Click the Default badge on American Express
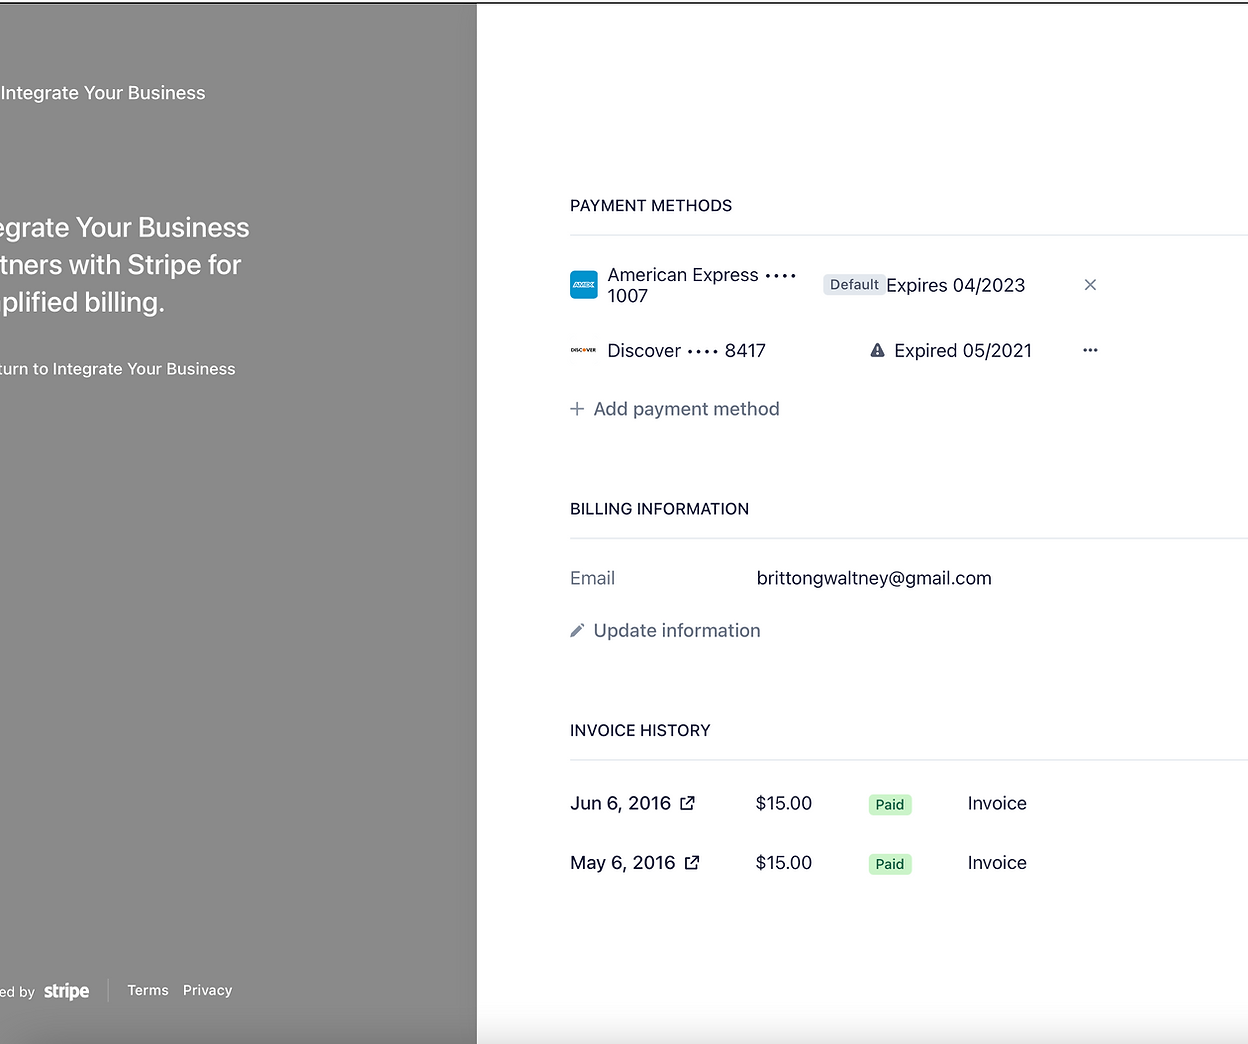 pos(854,285)
